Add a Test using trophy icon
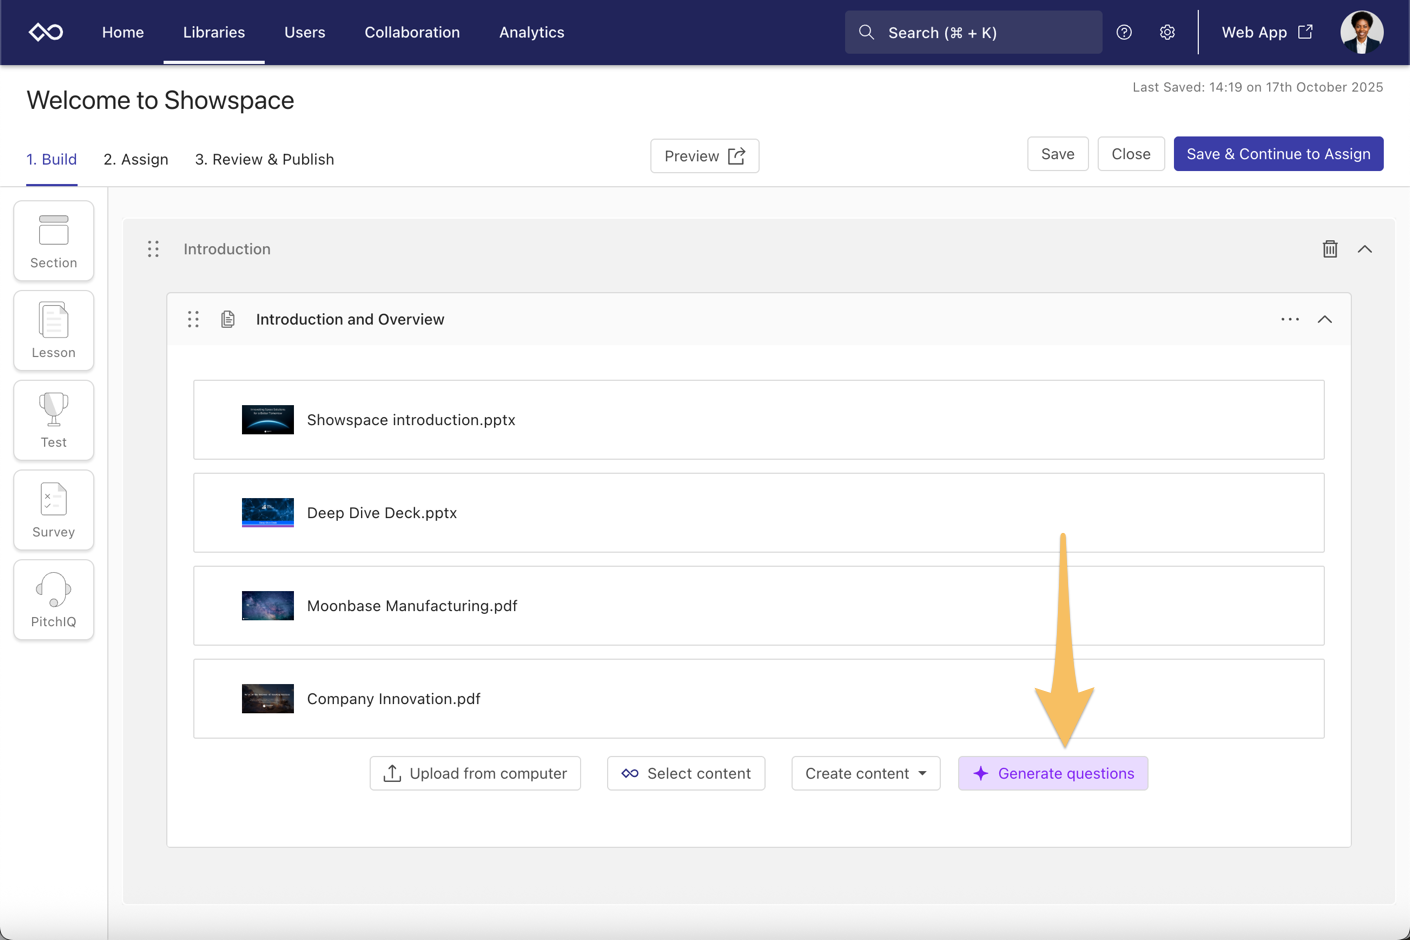The width and height of the screenshot is (1410, 940). [x=54, y=421]
